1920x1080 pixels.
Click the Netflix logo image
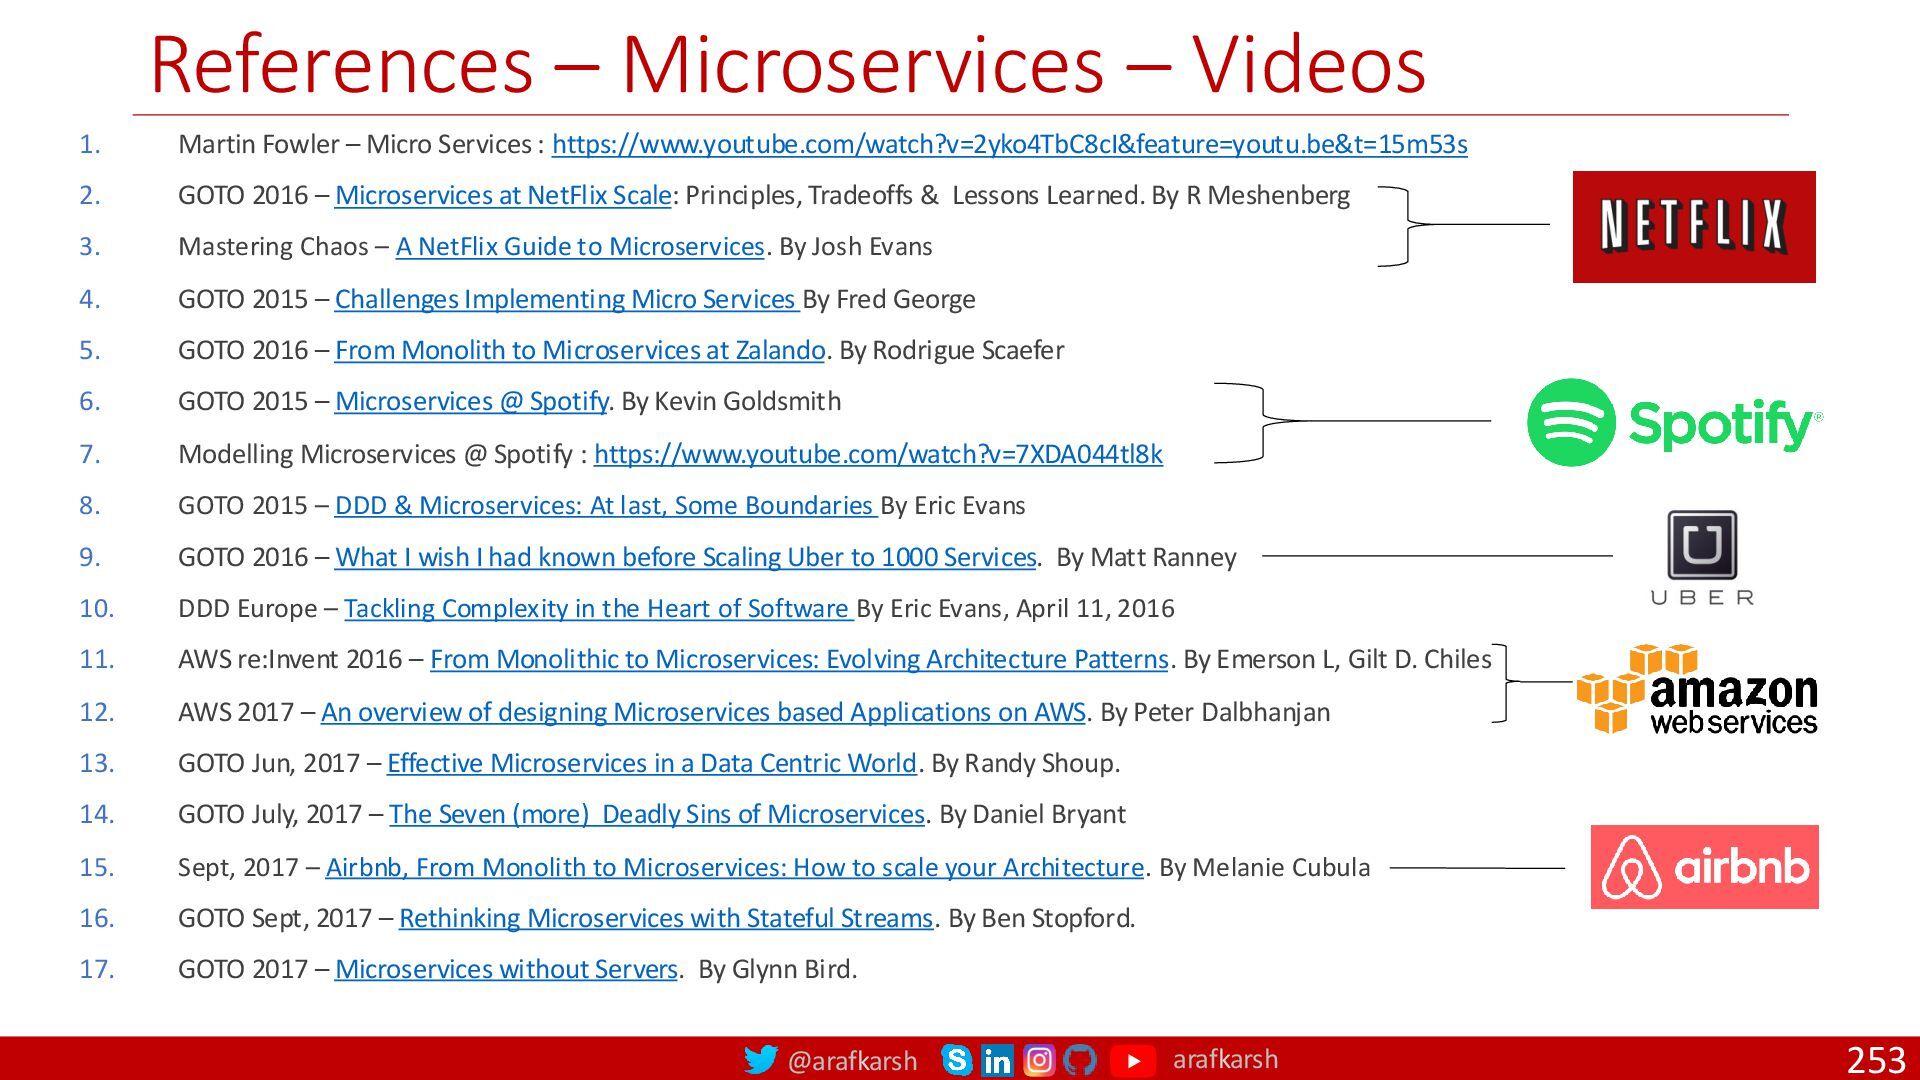1694,227
